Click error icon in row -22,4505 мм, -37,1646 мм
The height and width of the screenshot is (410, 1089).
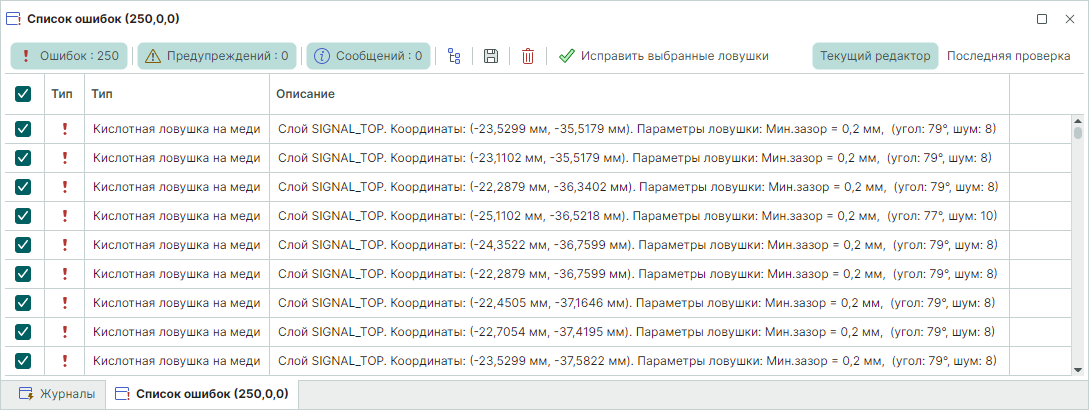pos(65,302)
